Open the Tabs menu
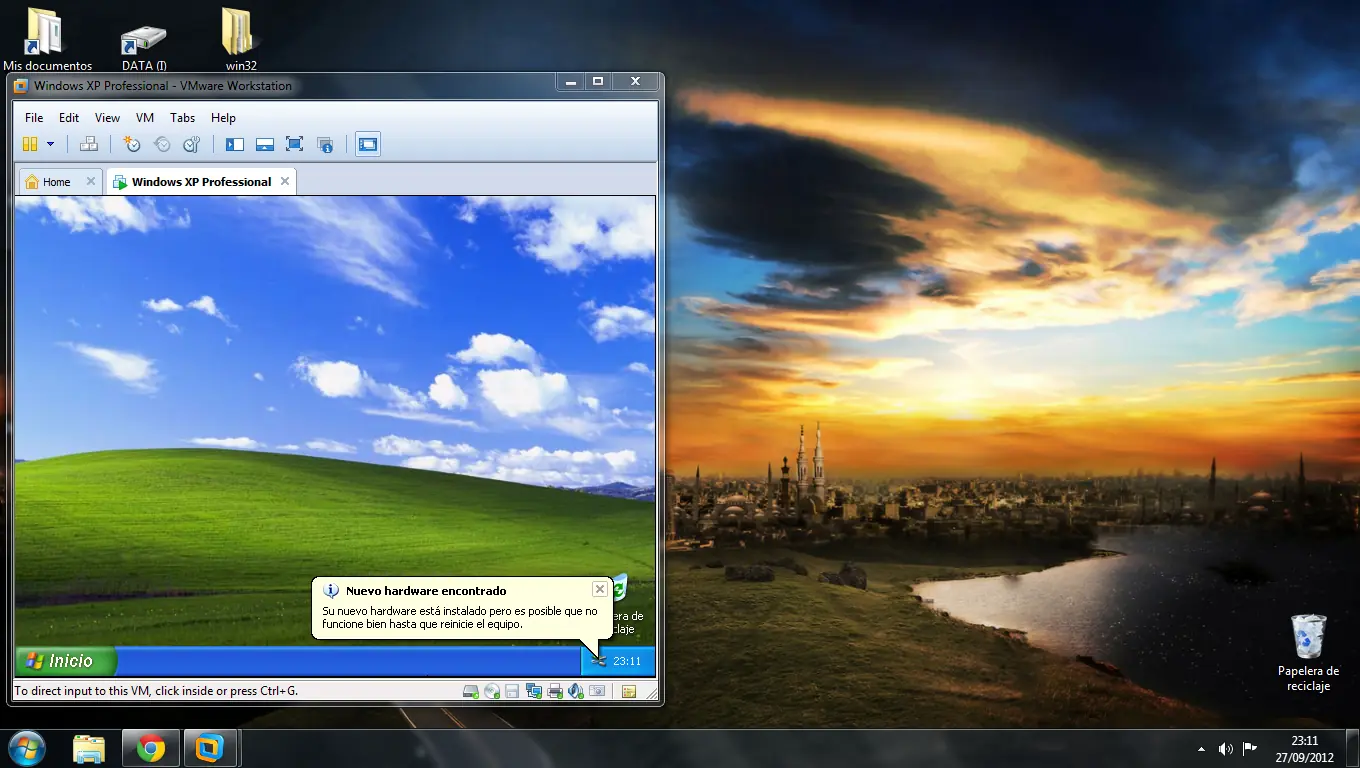This screenshot has width=1360, height=768. coord(182,118)
